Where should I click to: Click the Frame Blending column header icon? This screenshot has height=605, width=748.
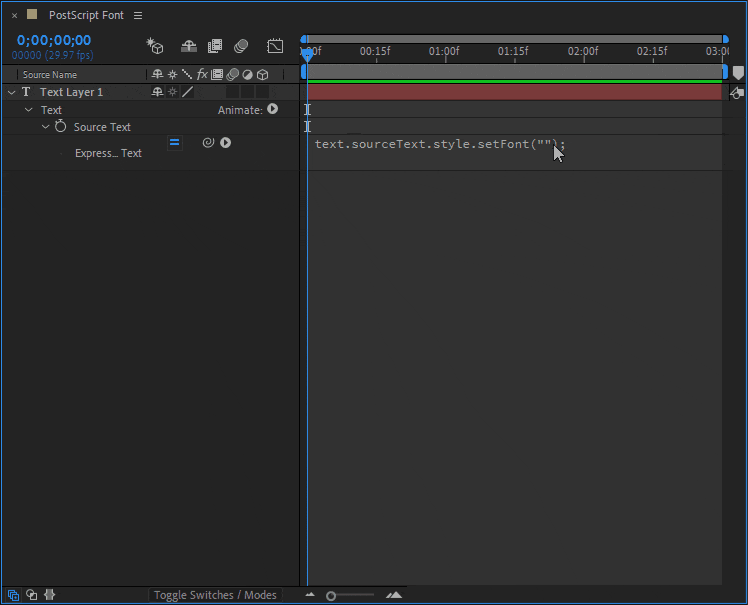(217, 74)
